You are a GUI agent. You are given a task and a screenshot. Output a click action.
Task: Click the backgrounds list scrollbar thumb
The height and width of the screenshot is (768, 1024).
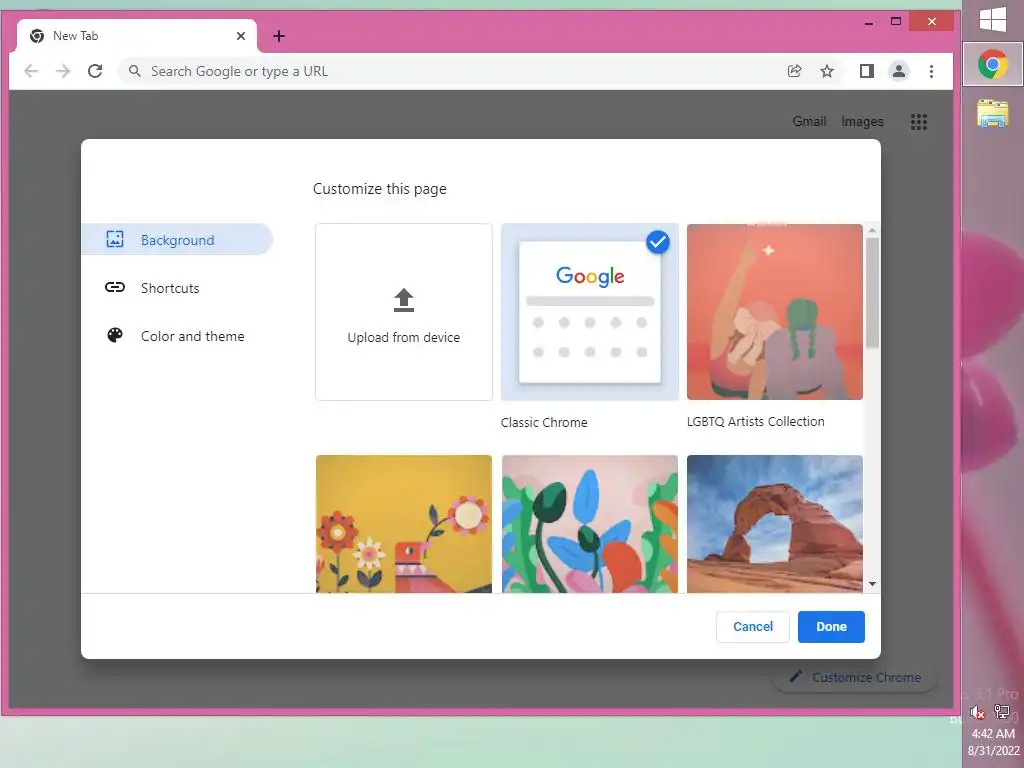coord(872,293)
